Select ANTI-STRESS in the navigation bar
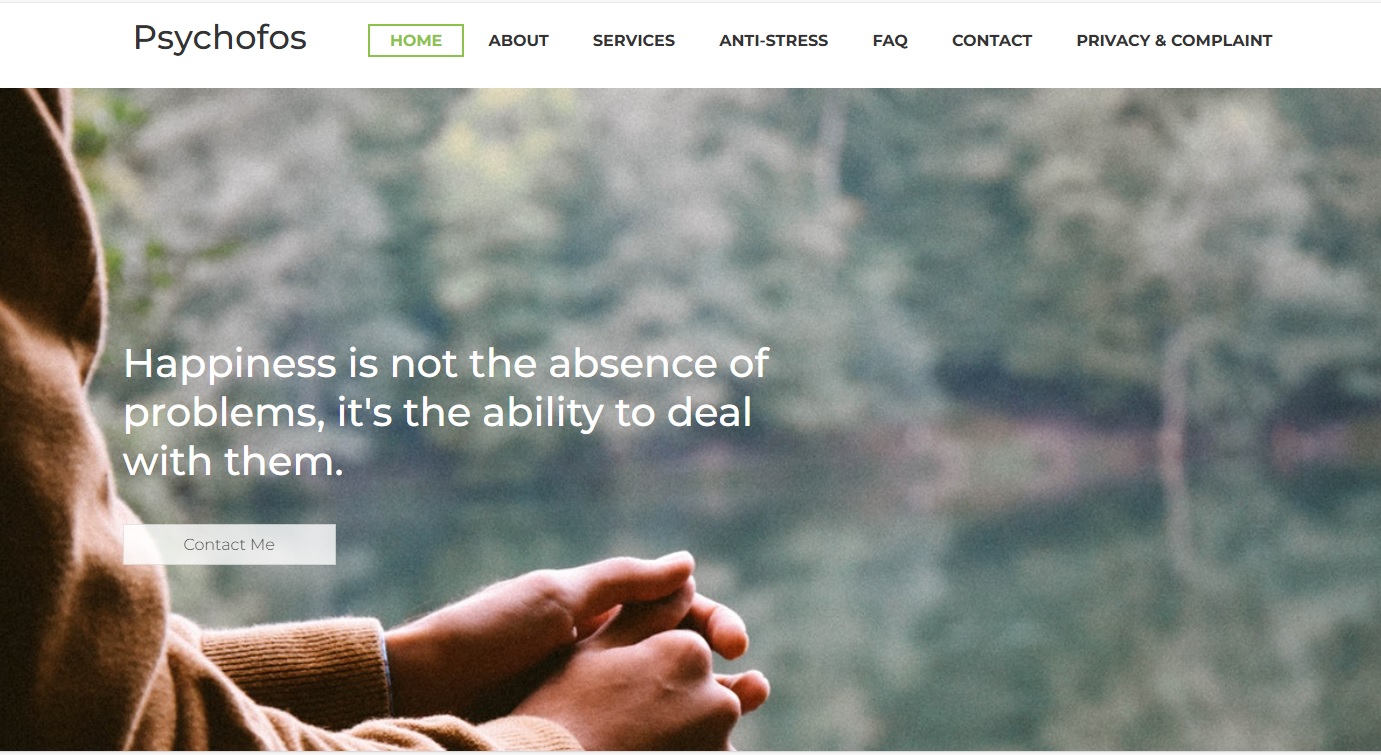The width and height of the screenshot is (1381, 755). point(774,41)
